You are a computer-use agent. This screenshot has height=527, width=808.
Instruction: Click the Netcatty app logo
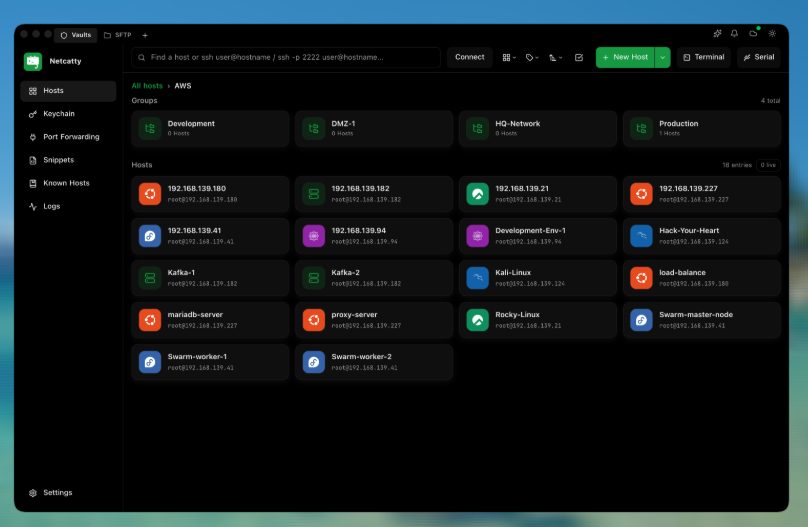click(33, 61)
